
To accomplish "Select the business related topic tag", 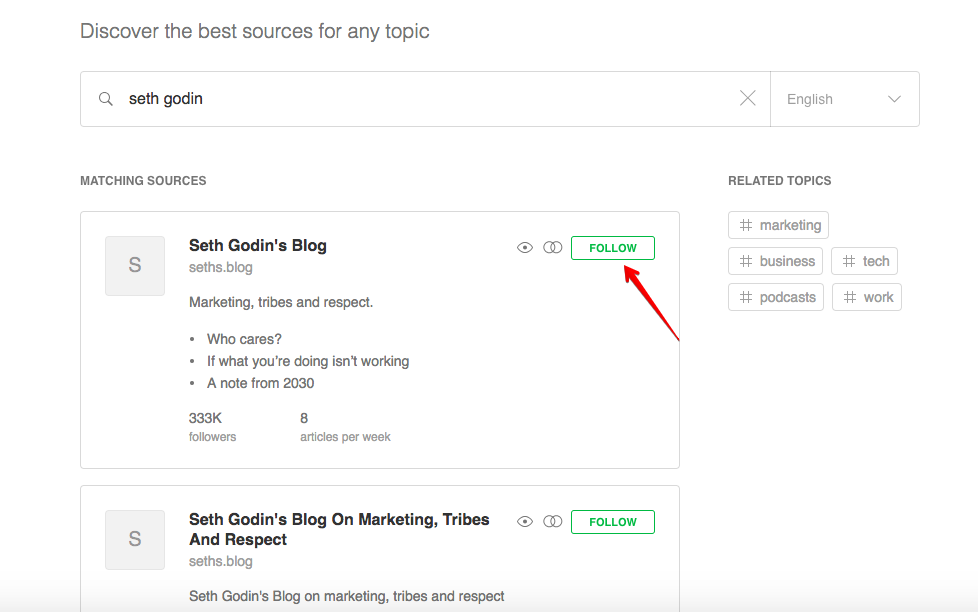I will tap(775, 261).
